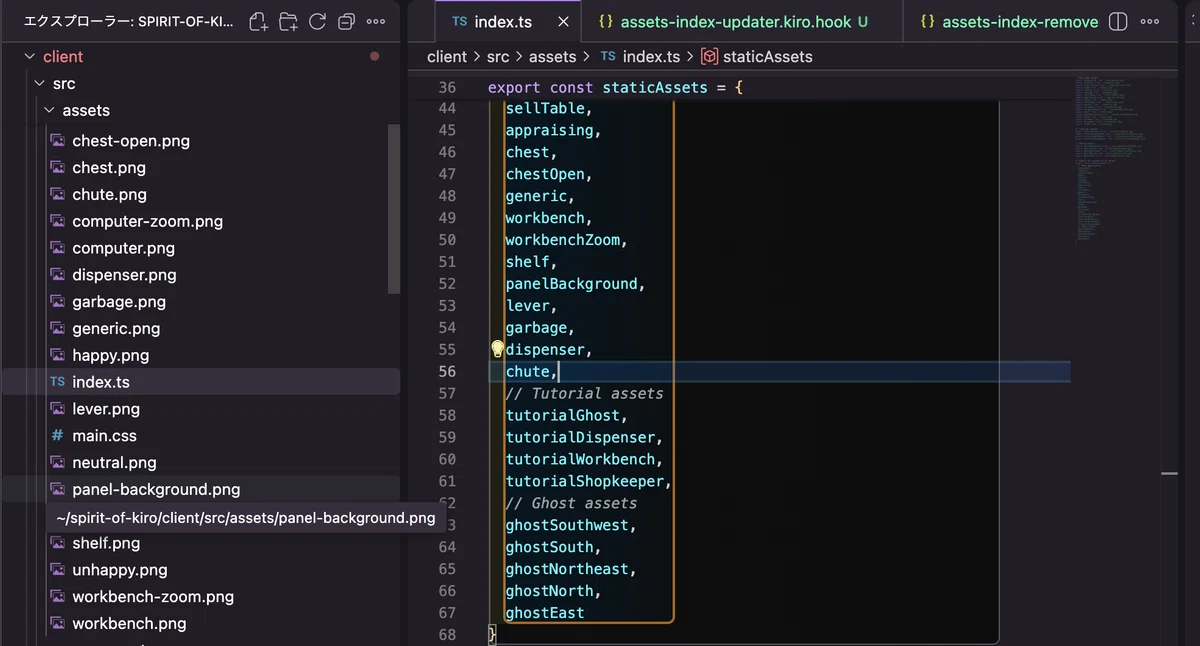
Task: Select computer.png in explorer
Action: point(123,248)
